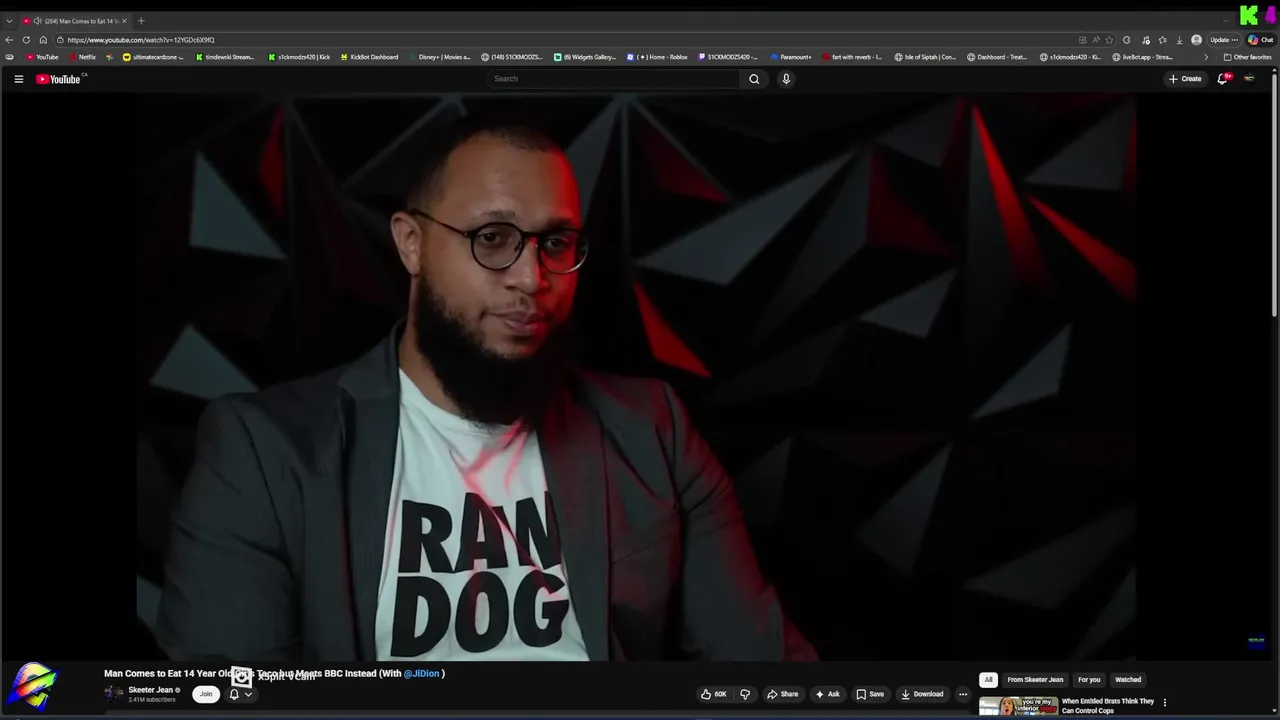Like the video with 60K thumbs up

(714, 694)
